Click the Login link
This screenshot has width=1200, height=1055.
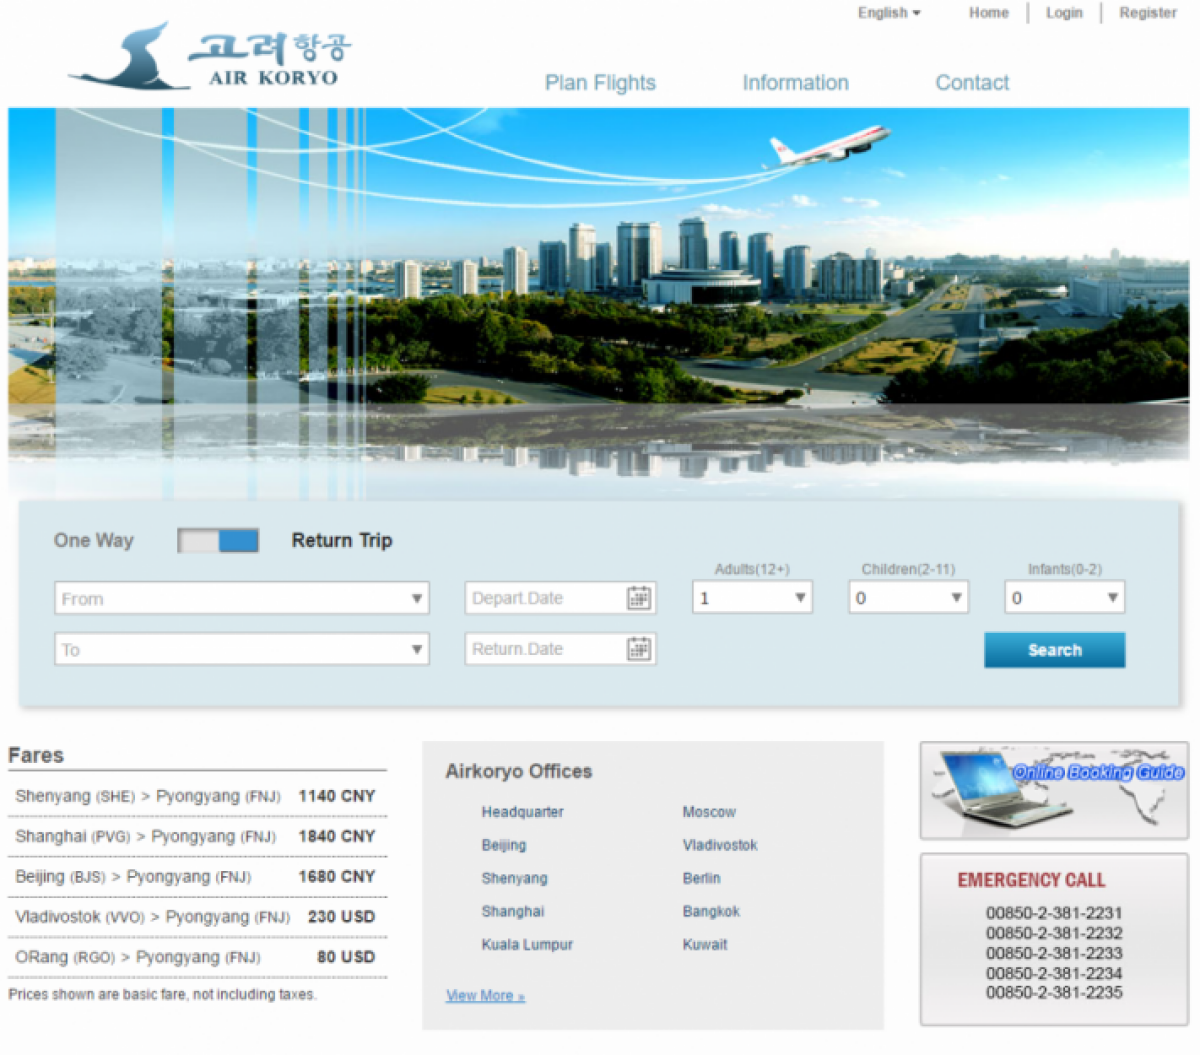click(1064, 13)
